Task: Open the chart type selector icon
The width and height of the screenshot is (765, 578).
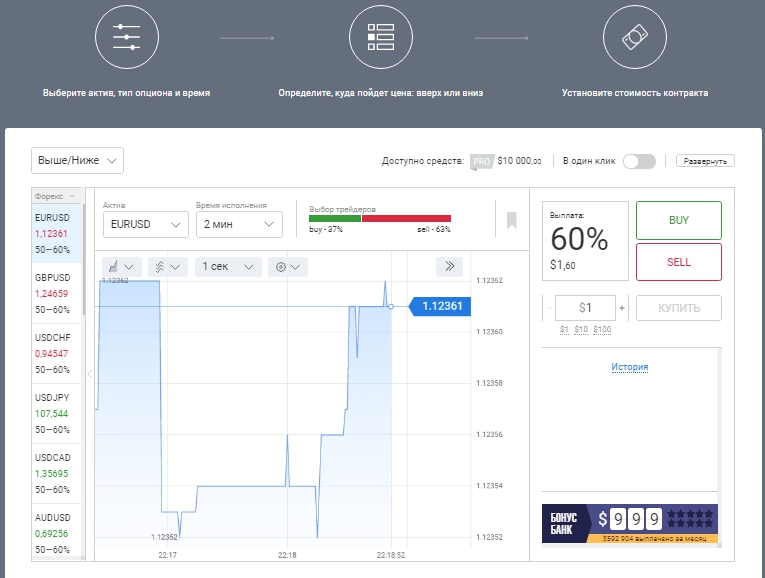Action: (121, 267)
